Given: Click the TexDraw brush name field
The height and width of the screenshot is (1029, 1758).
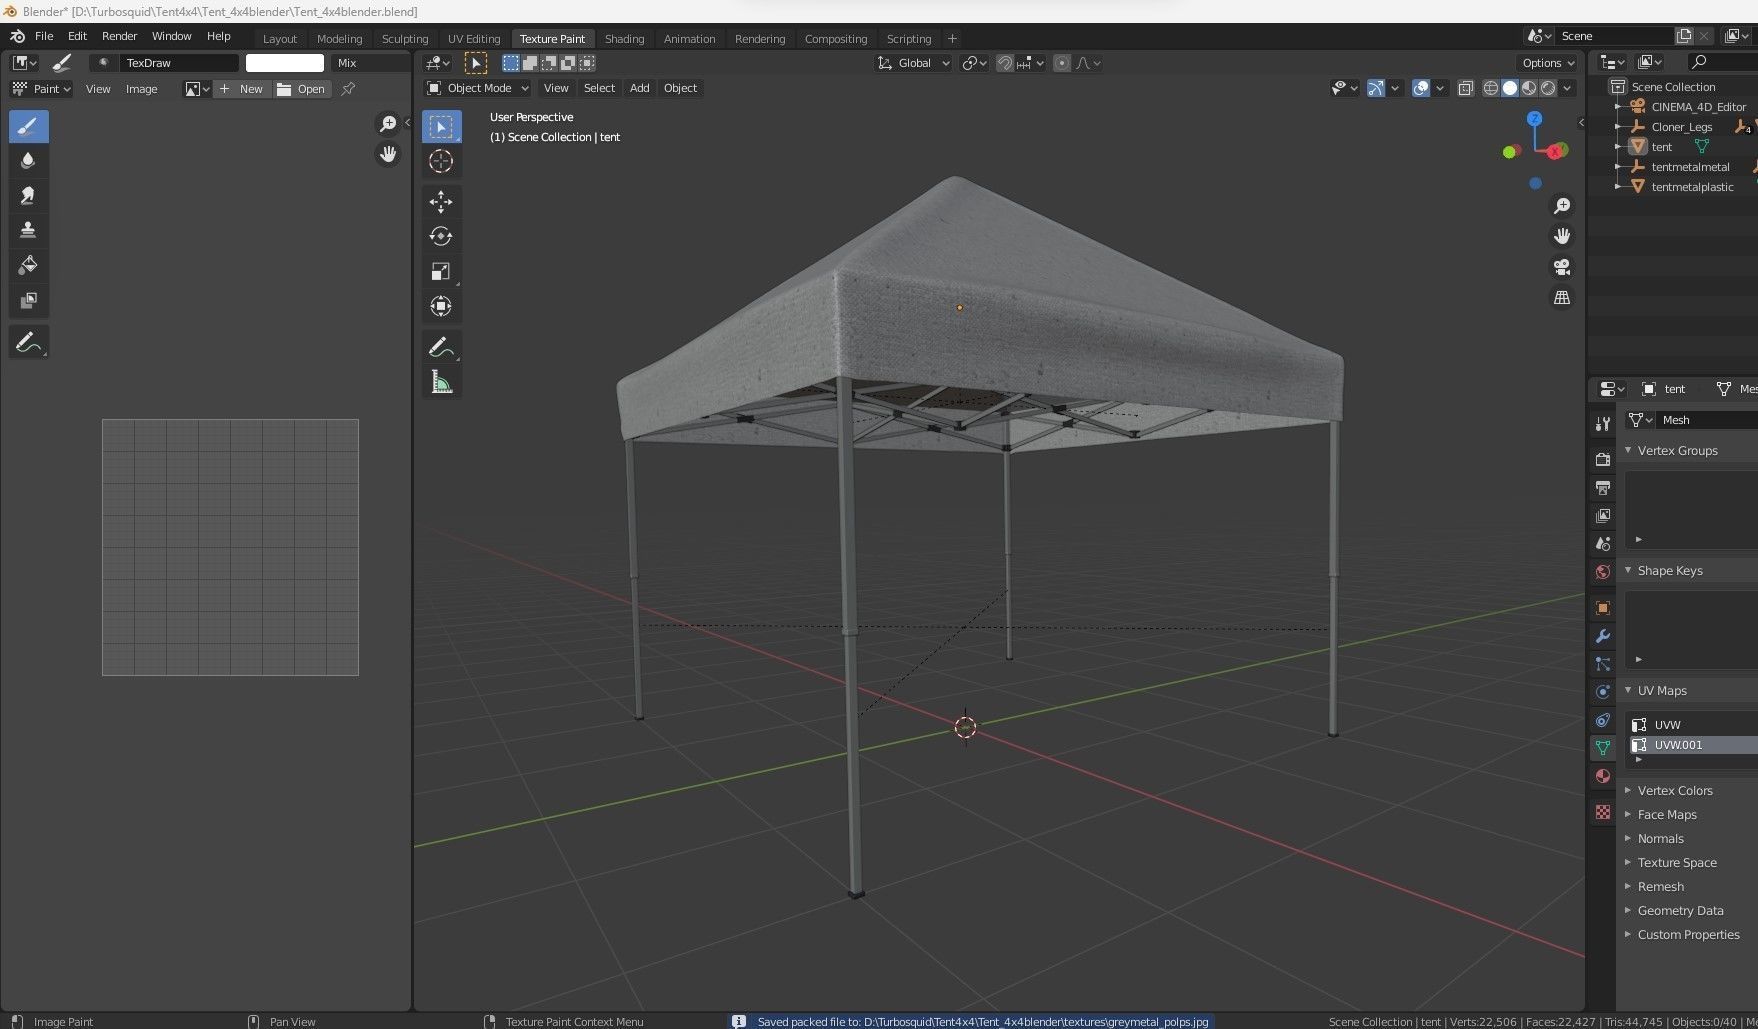Looking at the screenshot, I should point(179,63).
